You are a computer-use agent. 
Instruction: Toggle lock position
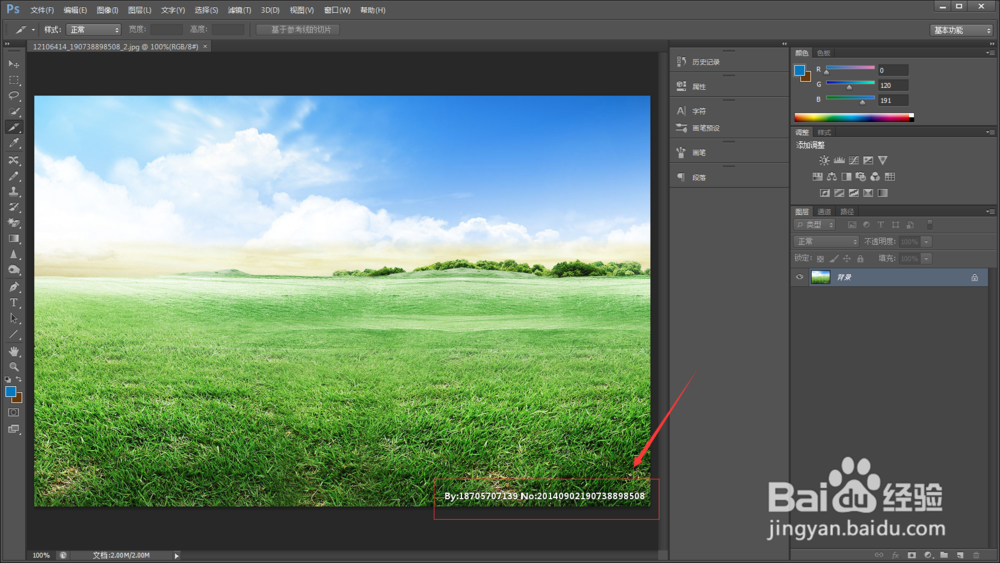pyautogui.click(x=847, y=259)
